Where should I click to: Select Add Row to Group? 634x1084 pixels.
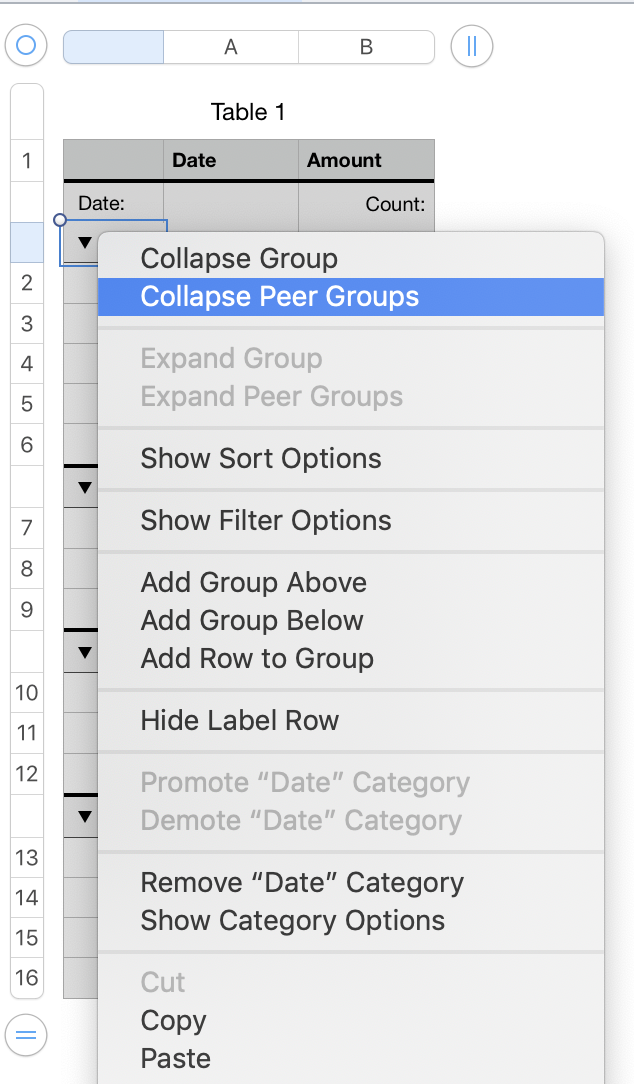tap(257, 658)
